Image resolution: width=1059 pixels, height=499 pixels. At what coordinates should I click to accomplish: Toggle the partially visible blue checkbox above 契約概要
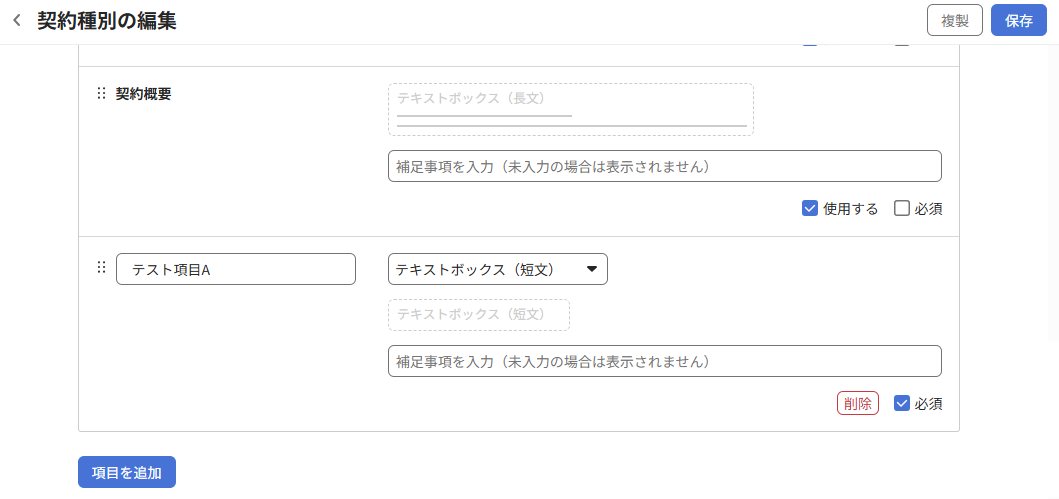[x=810, y=43]
